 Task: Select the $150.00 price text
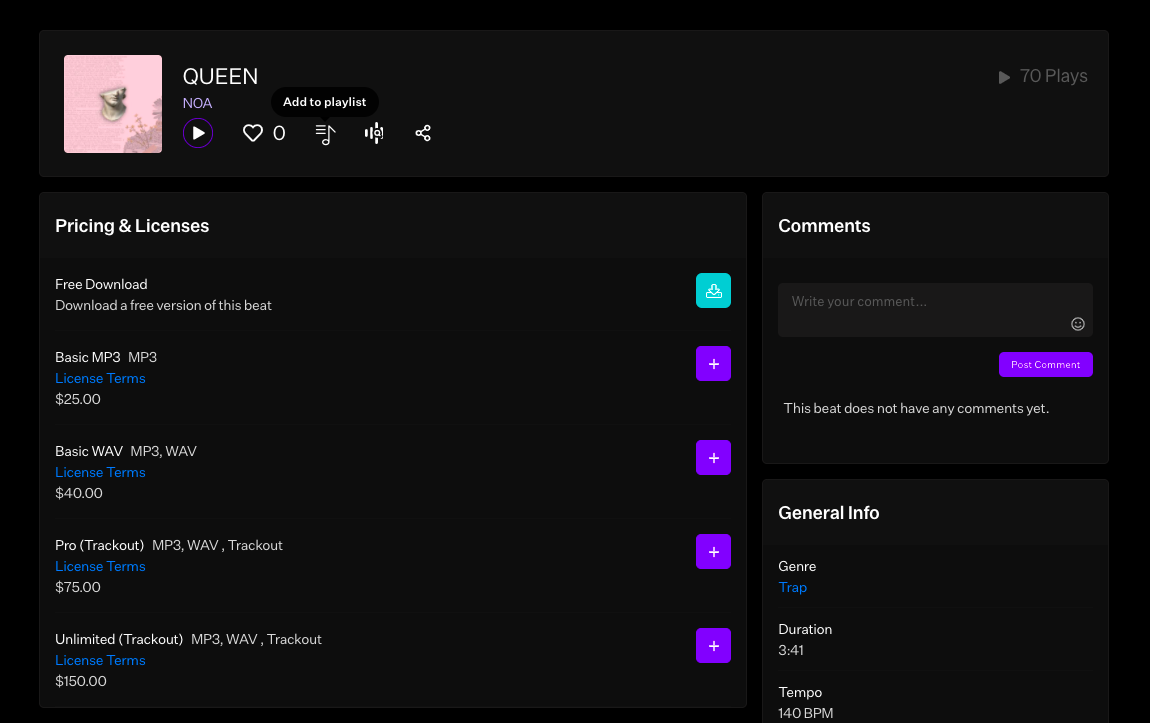[81, 681]
